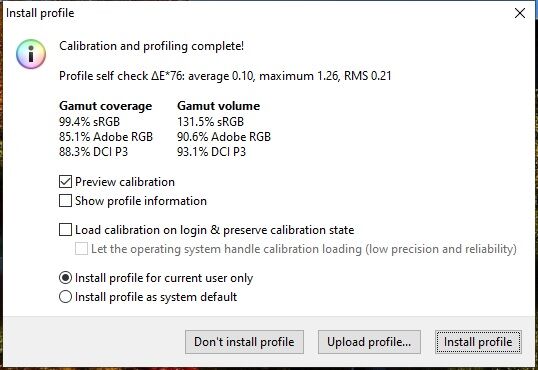Viewport: 538px width, 370px height.
Task: Click the 85.1% Adobe RGB coverage value
Action: click(x=106, y=137)
